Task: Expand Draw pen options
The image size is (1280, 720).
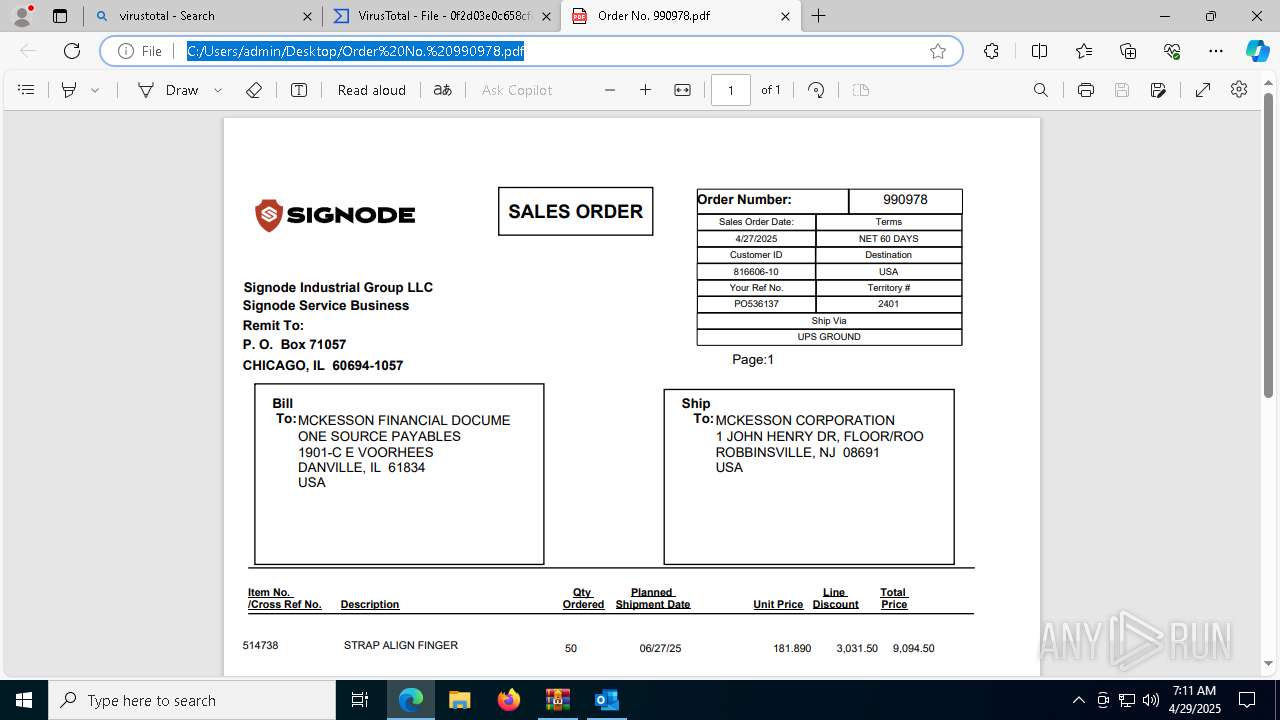Action: (218, 90)
